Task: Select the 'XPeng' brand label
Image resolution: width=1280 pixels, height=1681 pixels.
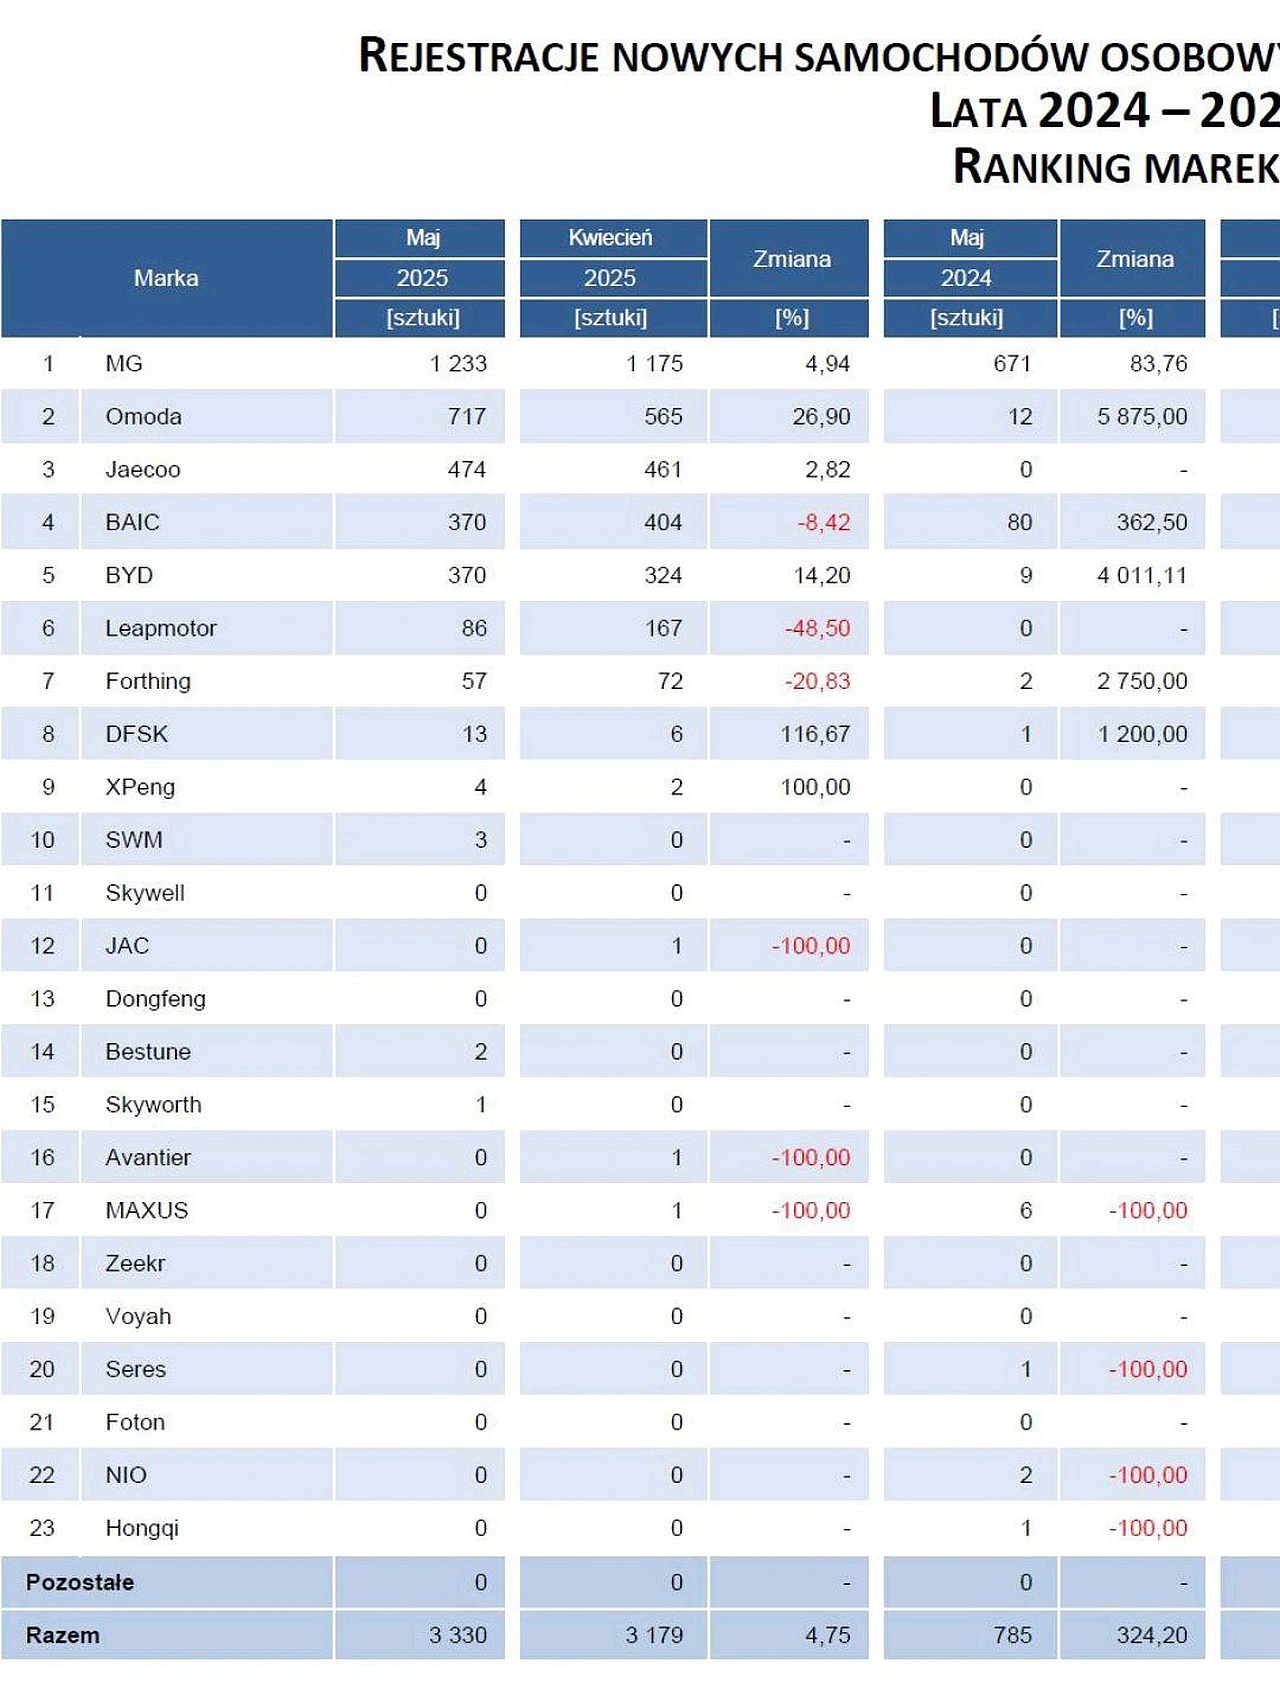Action: pos(140,788)
